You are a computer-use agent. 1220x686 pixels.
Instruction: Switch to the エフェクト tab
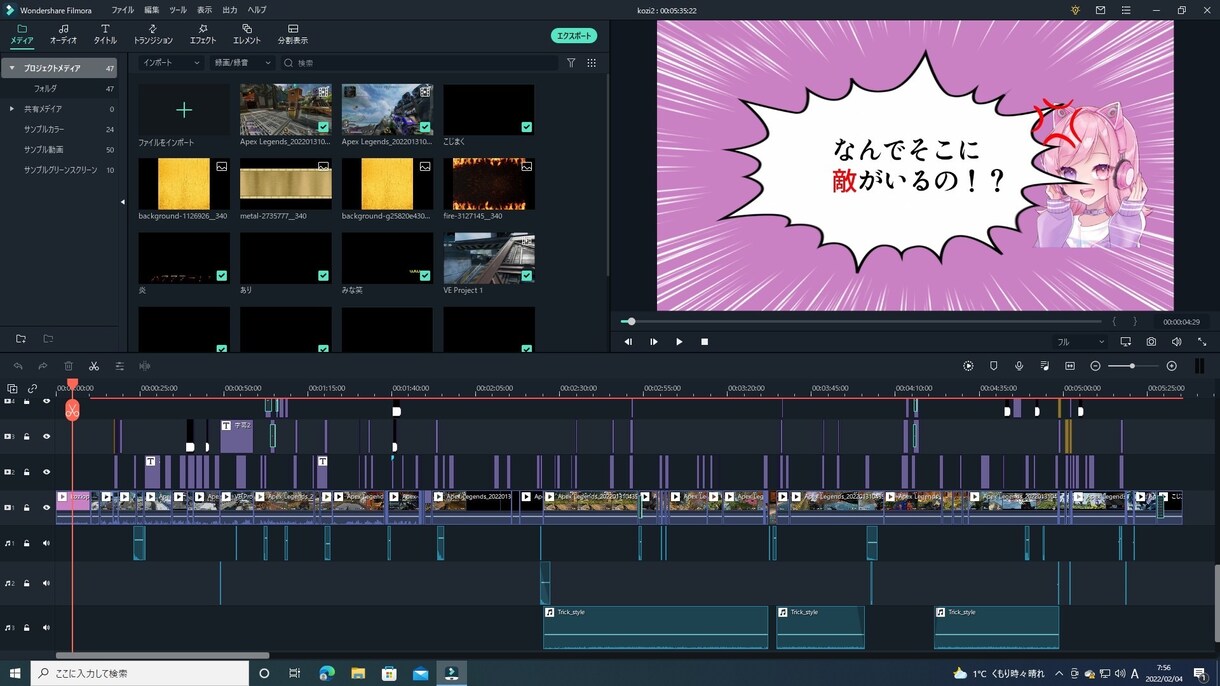(x=203, y=35)
